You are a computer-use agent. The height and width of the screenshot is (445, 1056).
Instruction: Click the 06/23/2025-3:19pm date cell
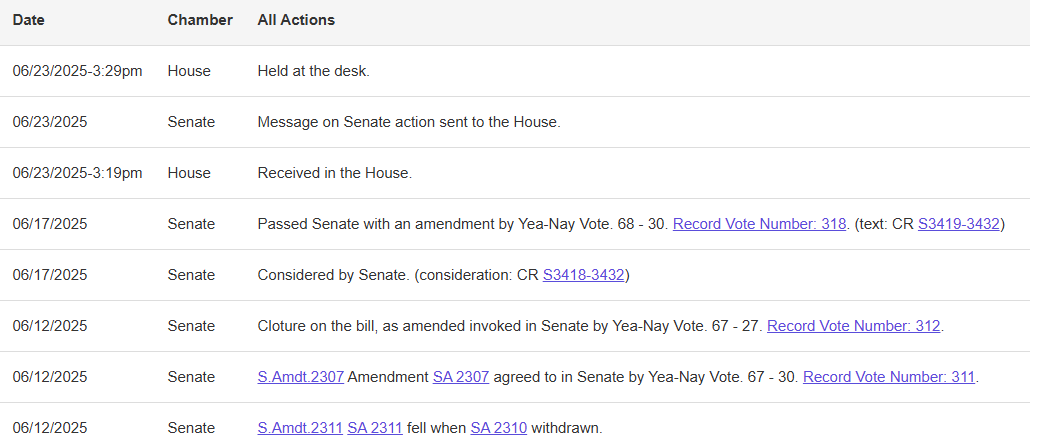point(77,173)
